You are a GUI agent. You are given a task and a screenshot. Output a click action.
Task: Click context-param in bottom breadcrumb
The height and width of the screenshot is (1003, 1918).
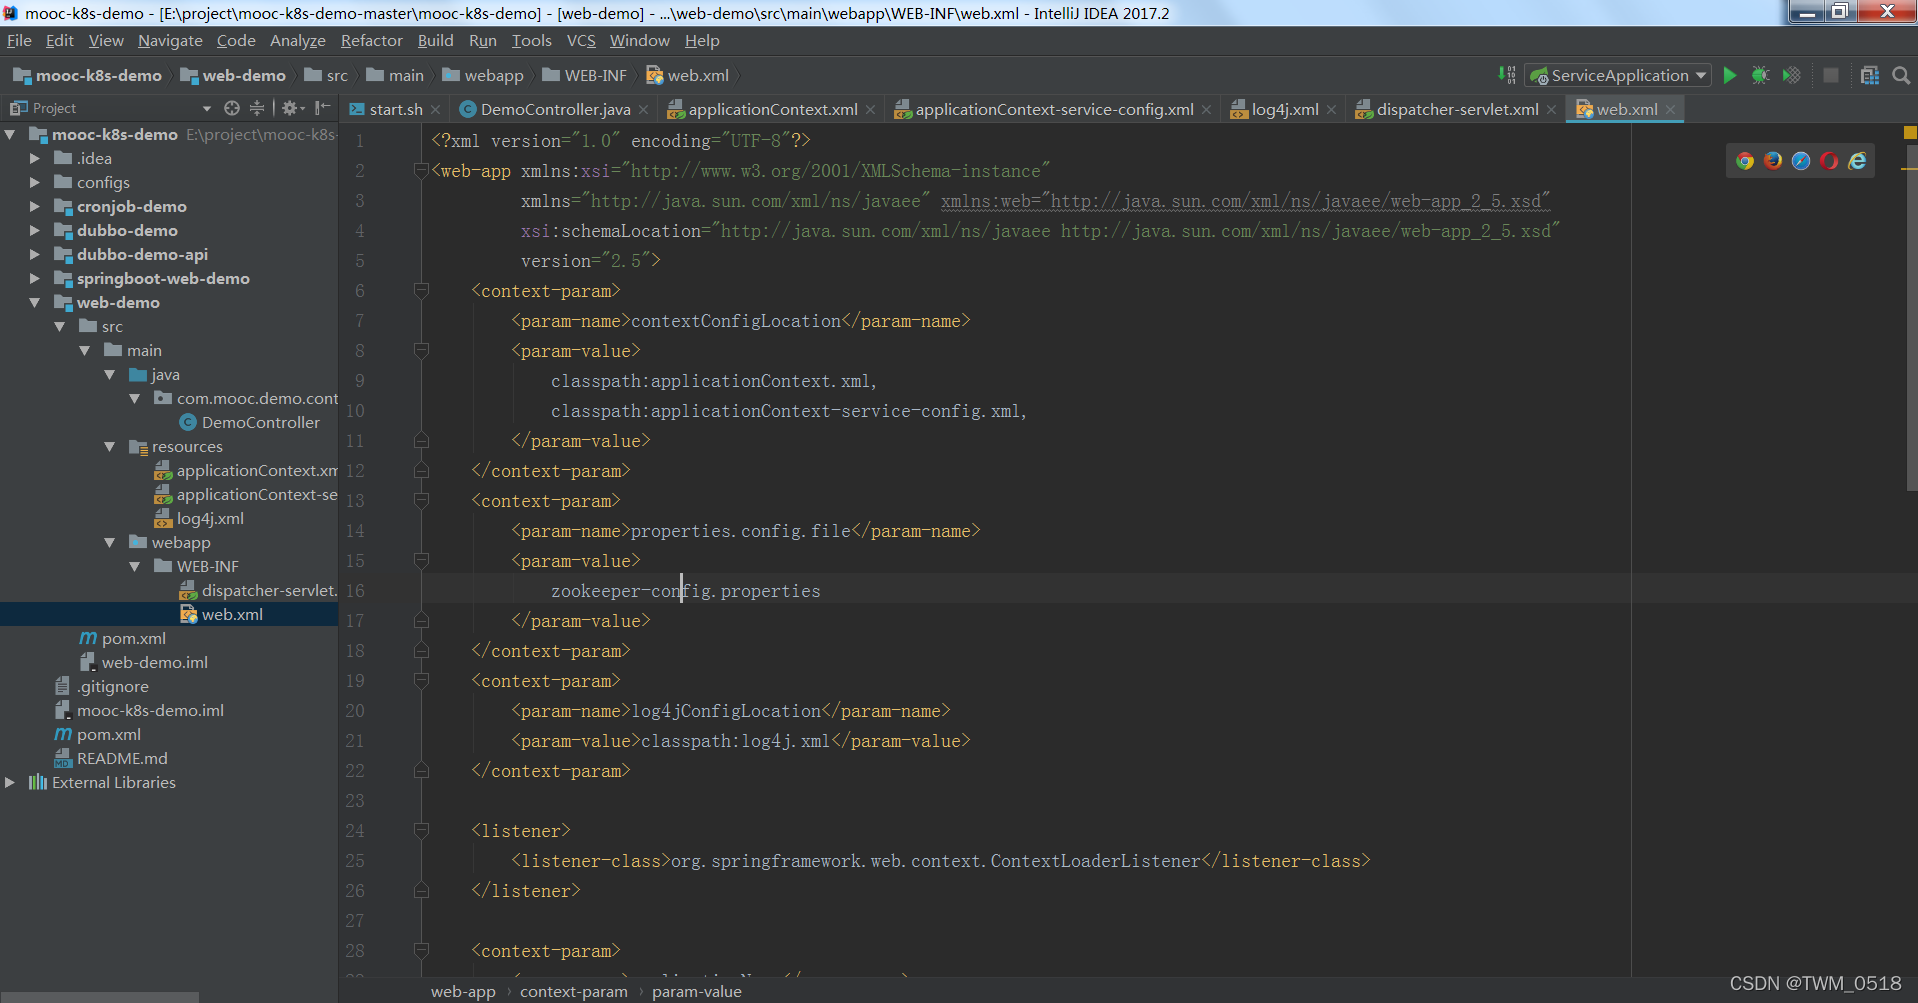pyautogui.click(x=574, y=991)
